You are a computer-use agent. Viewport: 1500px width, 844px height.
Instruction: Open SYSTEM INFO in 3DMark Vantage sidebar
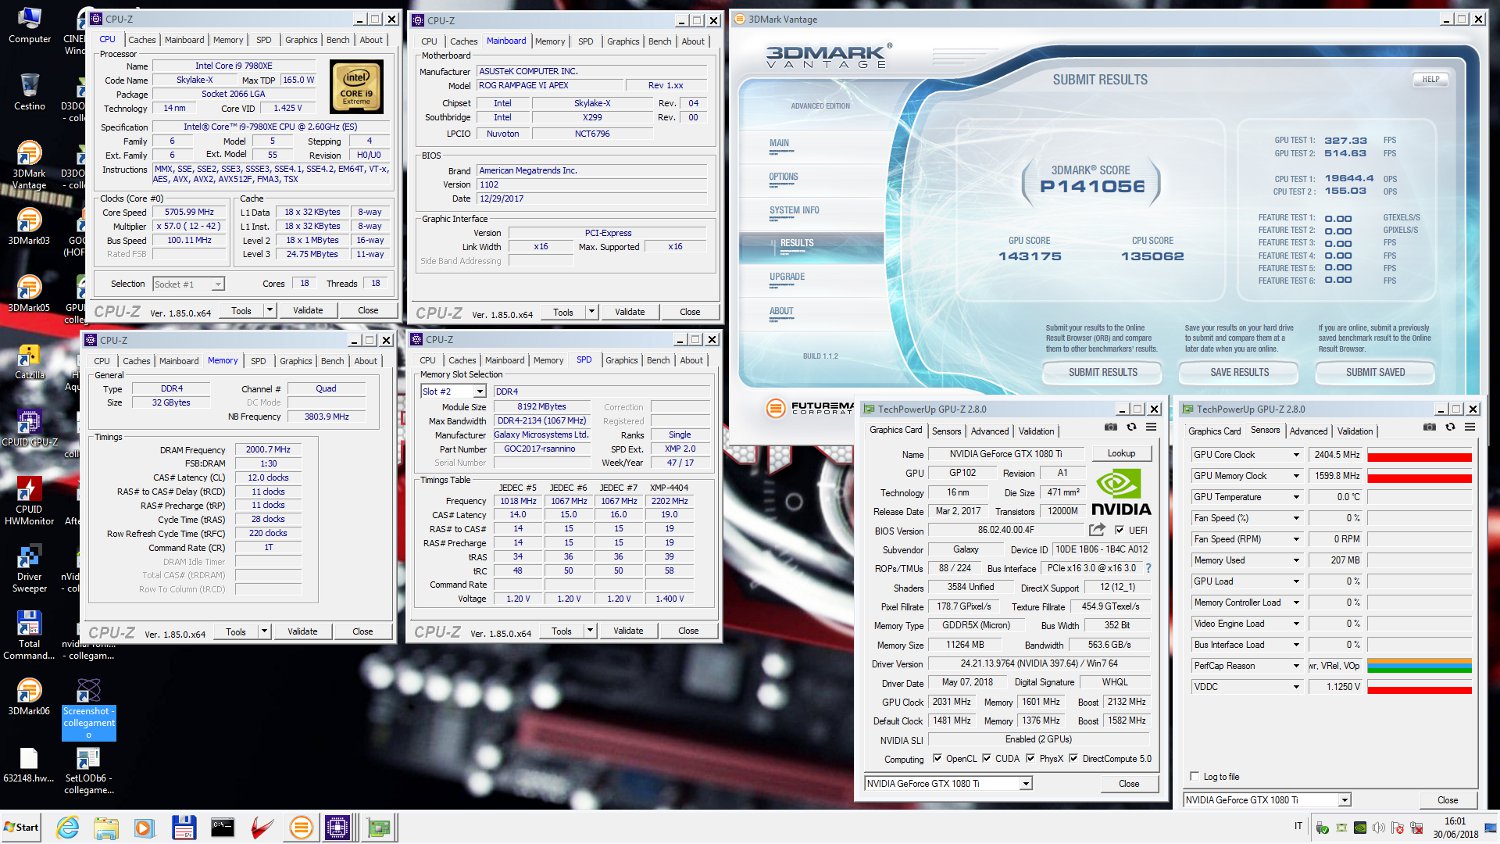click(x=794, y=210)
